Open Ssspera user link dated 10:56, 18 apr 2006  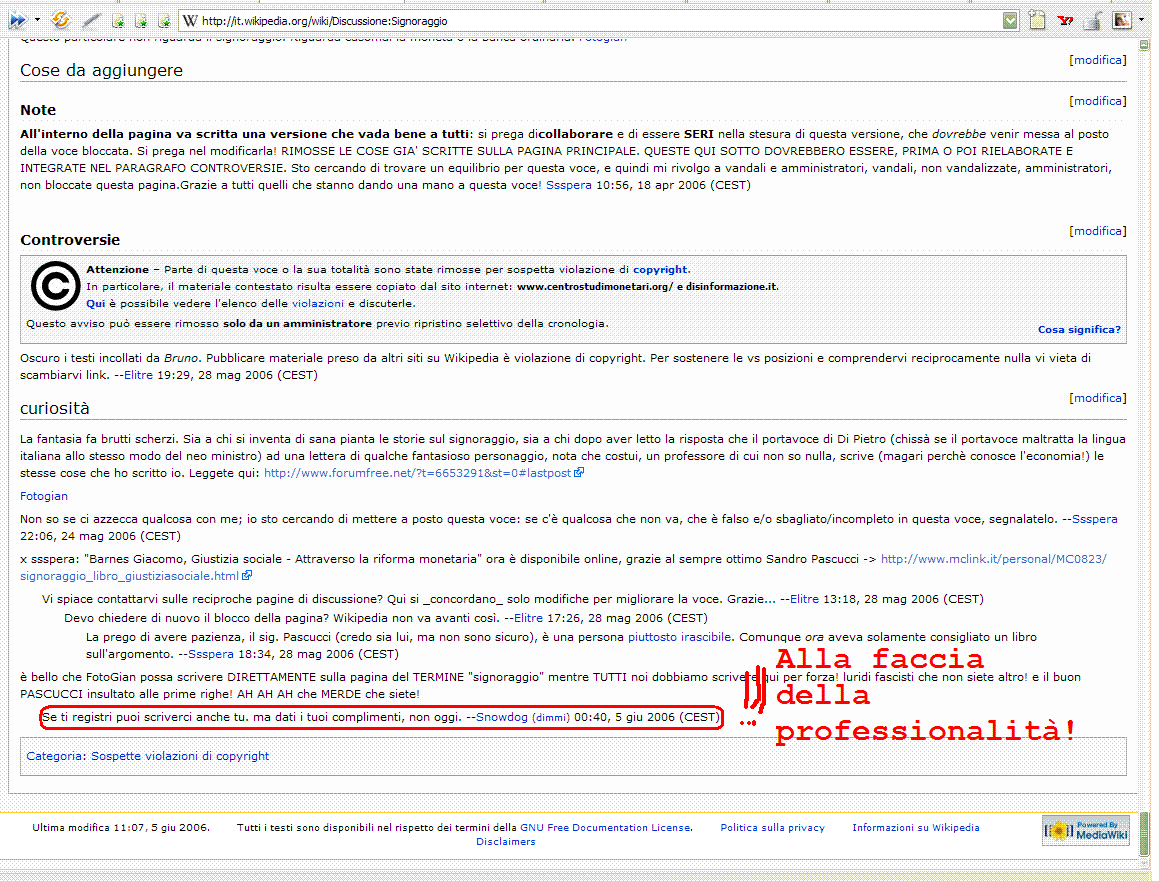(568, 185)
